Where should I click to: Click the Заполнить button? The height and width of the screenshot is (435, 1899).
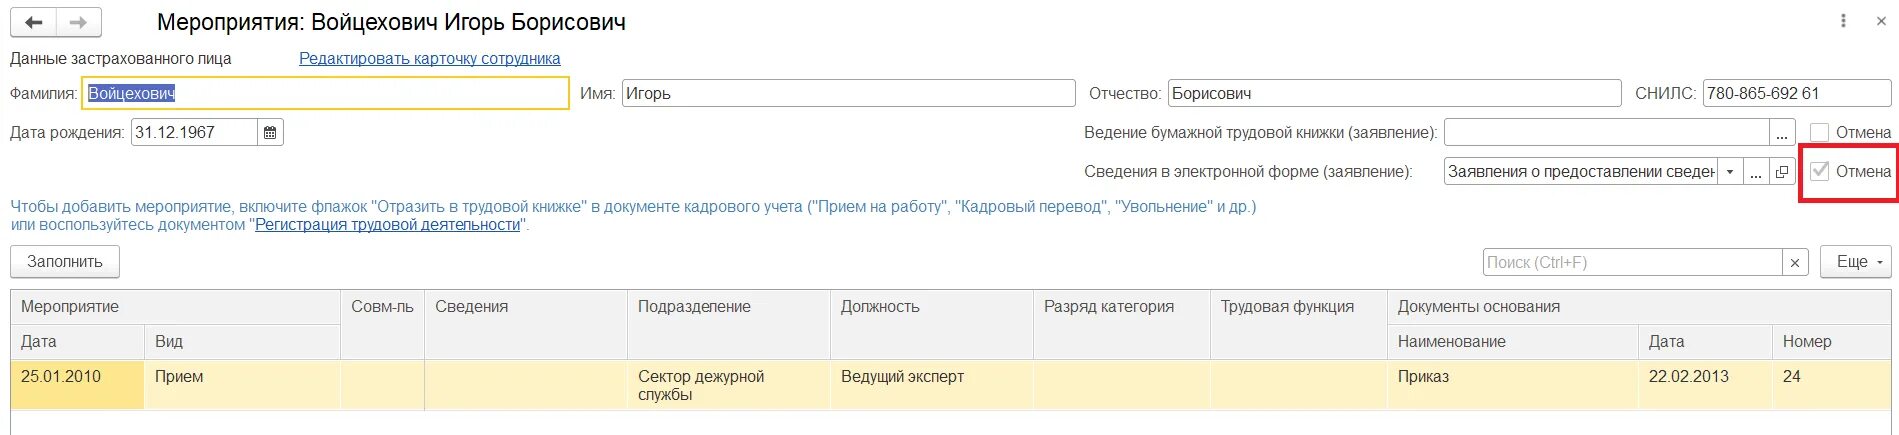tap(65, 262)
